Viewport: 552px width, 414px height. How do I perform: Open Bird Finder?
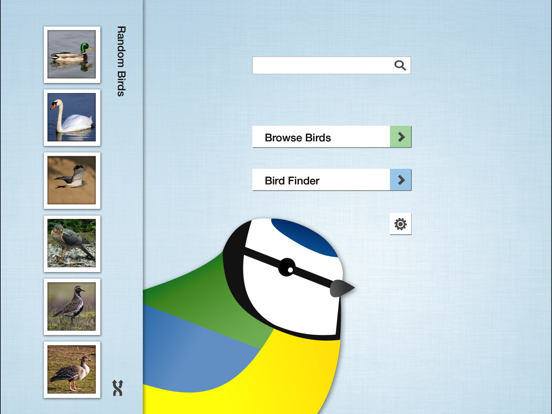[x=332, y=180]
